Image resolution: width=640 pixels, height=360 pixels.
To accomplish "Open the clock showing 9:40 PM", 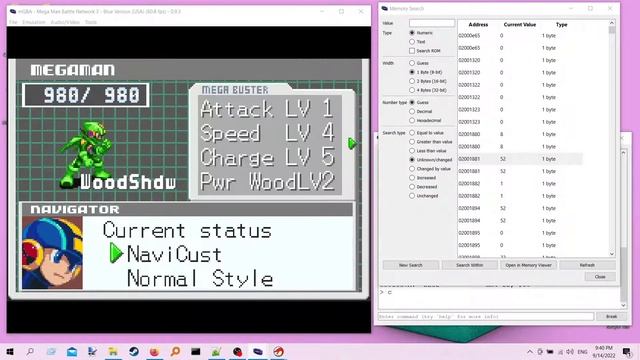I will click(604, 351).
